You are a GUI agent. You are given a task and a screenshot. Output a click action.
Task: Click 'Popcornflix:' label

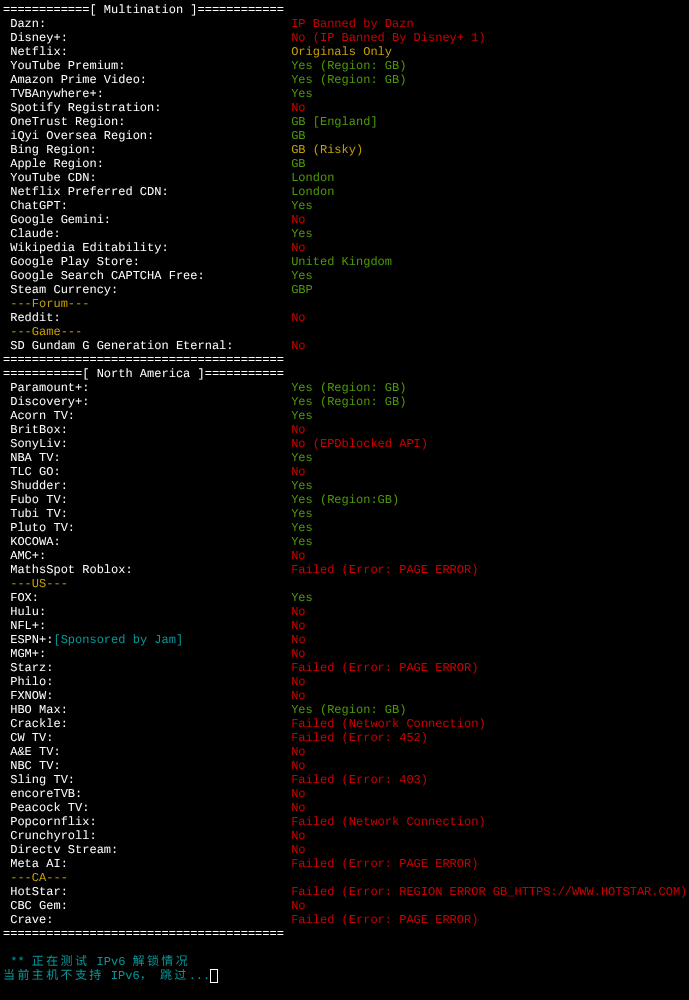tap(53, 823)
